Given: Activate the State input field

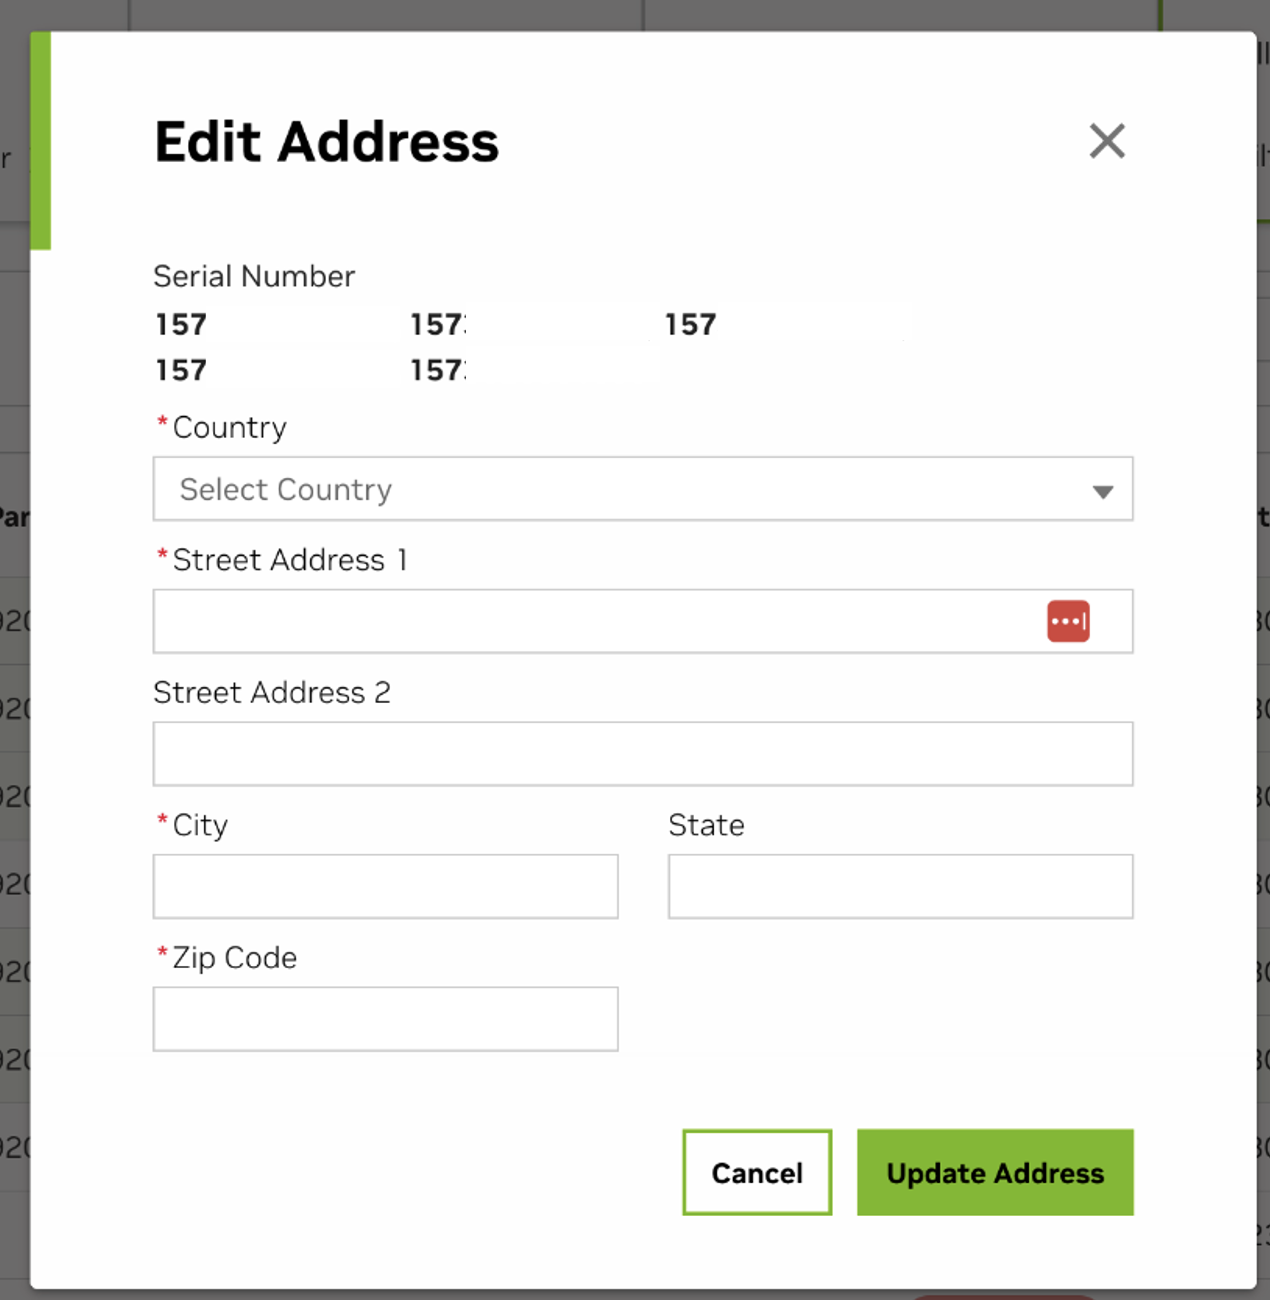Looking at the screenshot, I should pyautogui.click(x=900, y=886).
